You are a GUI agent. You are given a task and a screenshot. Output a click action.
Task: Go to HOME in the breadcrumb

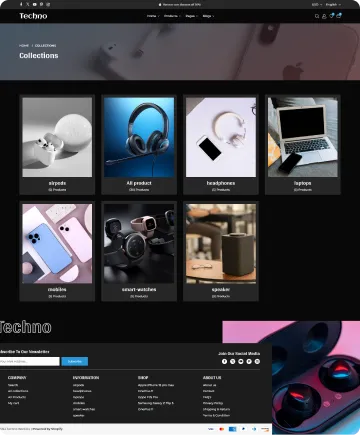(x=24, y=45)
